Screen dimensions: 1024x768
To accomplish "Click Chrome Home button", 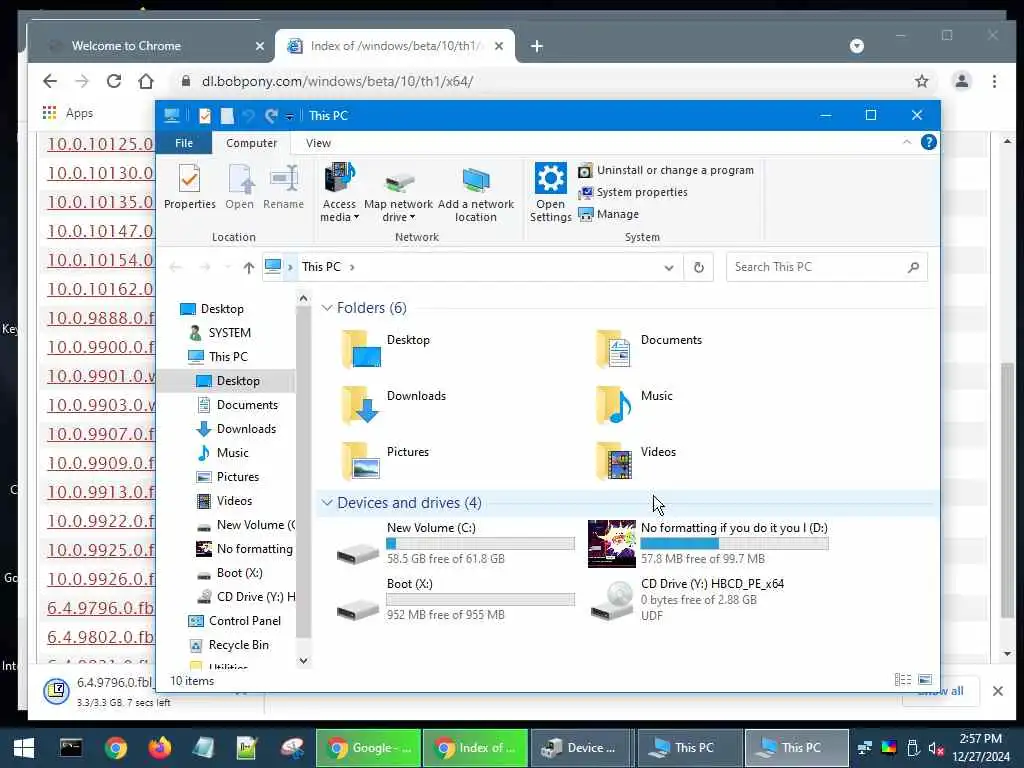I will click(146, 81).
